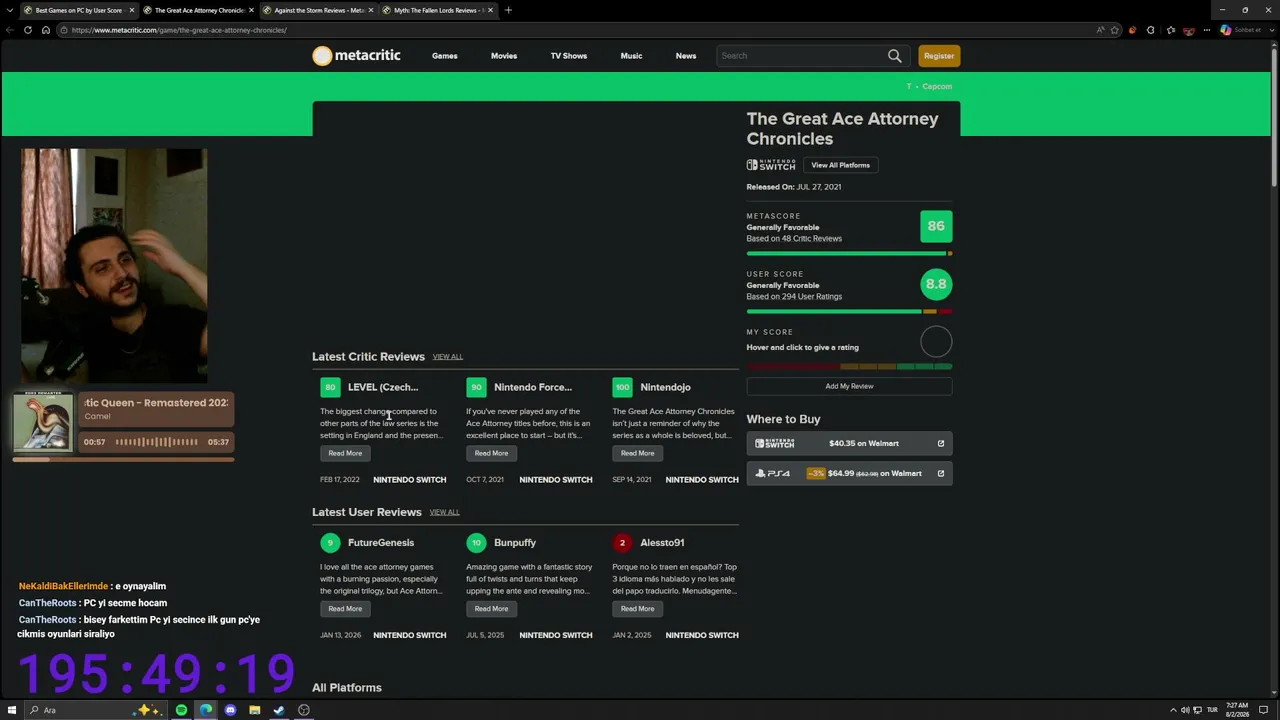Open browser settings and more menu
This screenshot has height=720, width=1280.
1207,30
